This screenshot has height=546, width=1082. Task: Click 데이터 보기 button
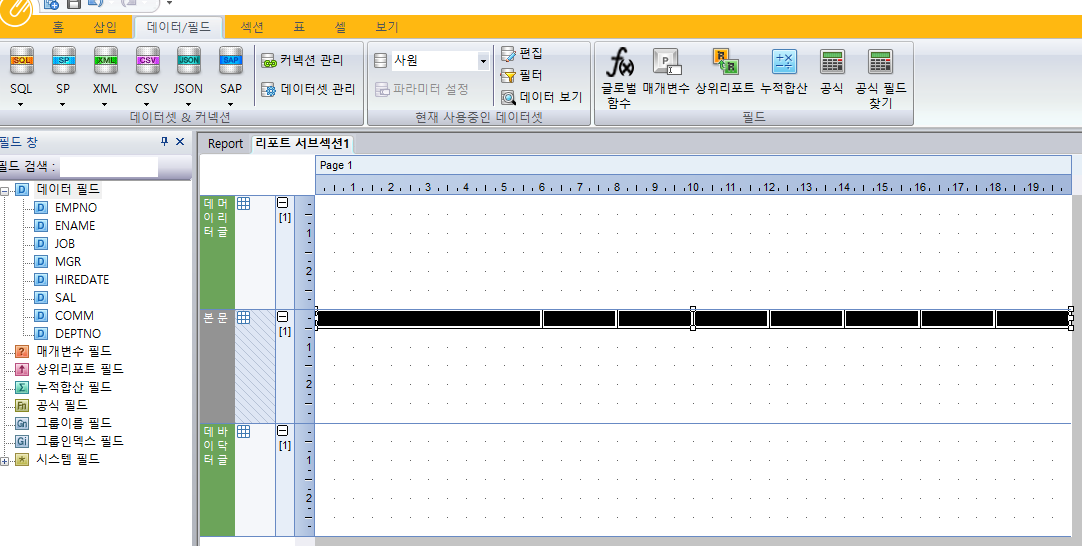click(x=542, y=97)
